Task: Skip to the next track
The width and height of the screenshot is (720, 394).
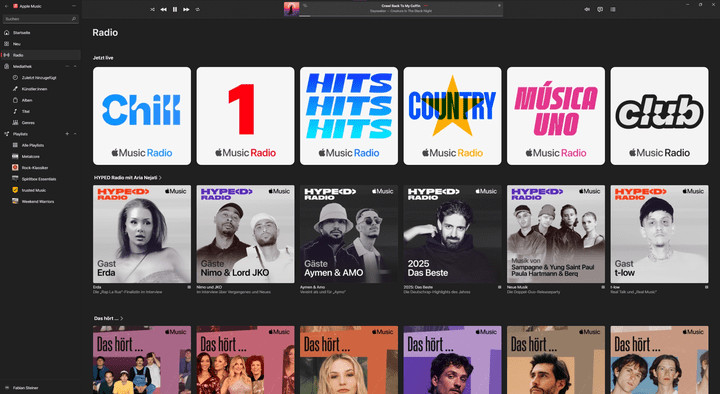Action: pos(186,9)
